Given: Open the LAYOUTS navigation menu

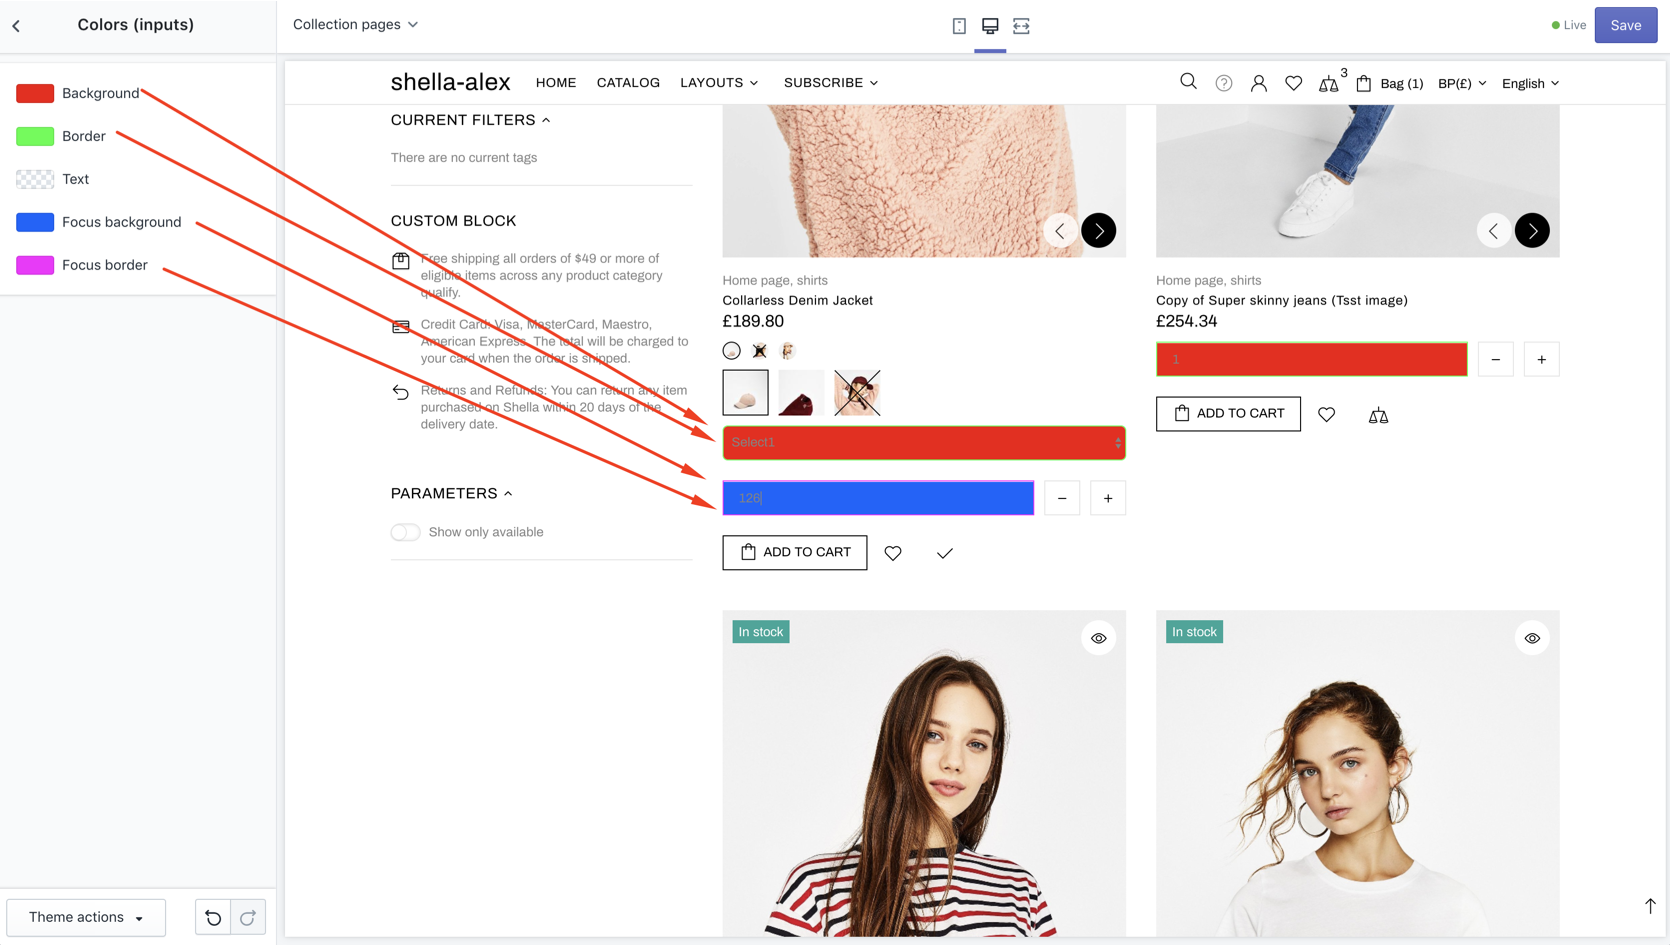Looking at the screenshot, I should [x=718, y=83].
